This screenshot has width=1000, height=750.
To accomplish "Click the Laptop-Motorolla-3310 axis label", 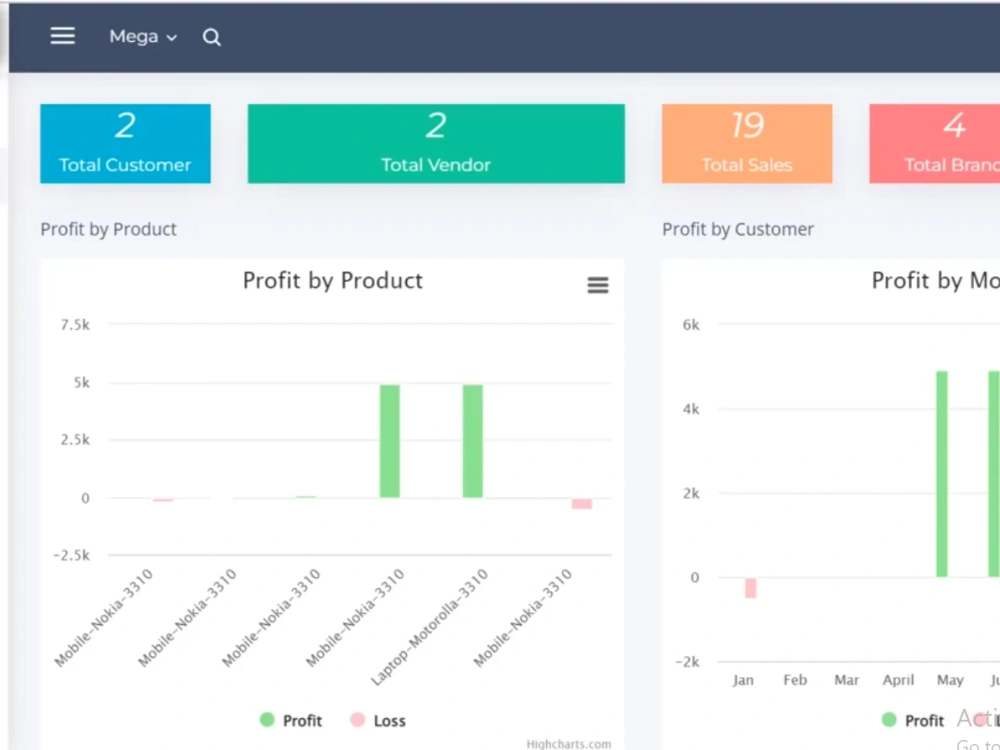I will pyautogui.click(x=429, y=628).
